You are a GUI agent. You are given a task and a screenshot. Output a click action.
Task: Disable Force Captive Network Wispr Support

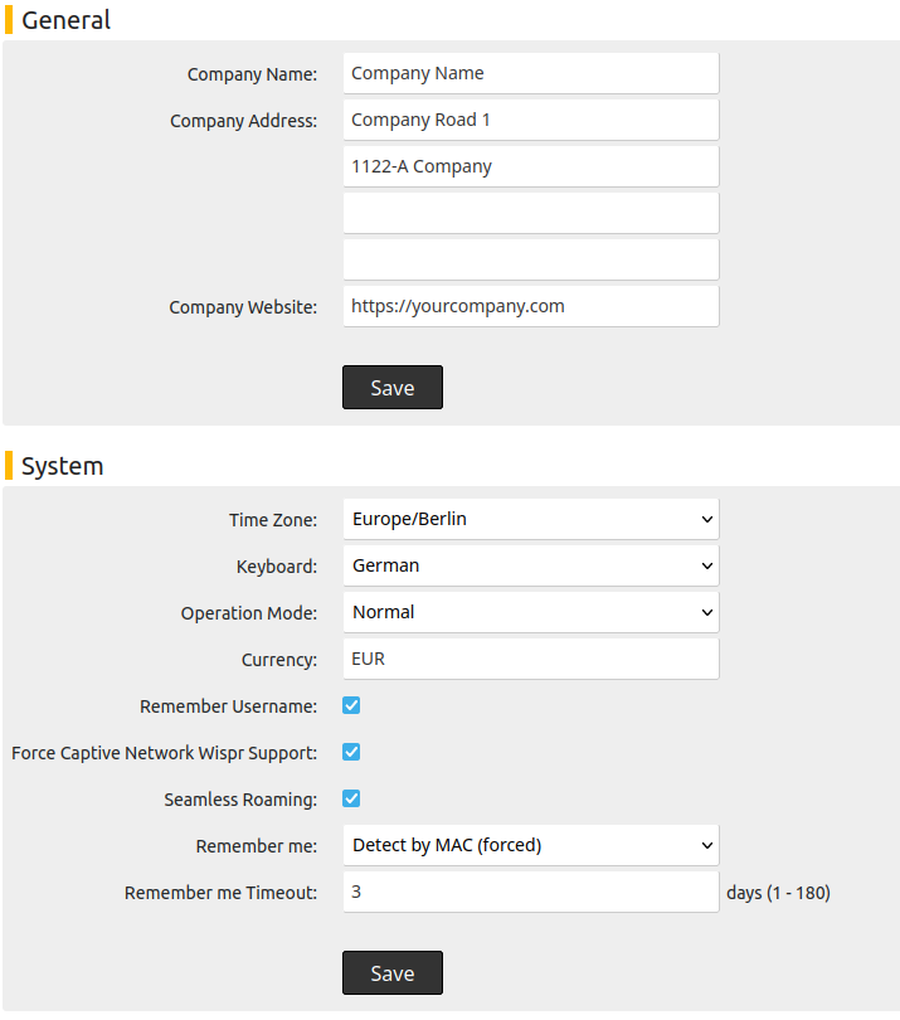[x=351, y=752]
